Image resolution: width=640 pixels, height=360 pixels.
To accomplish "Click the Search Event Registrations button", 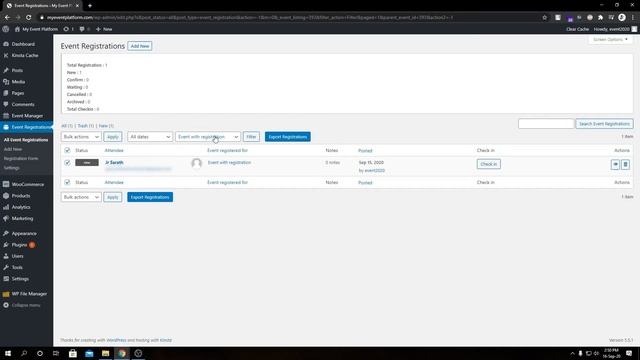I will [x=604, y=124].
